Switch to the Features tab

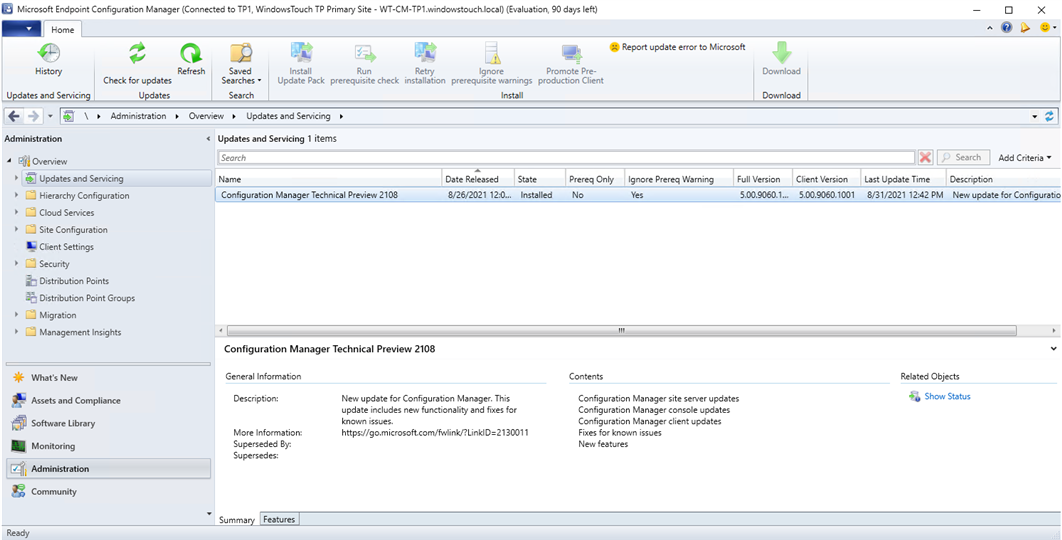(x=279, y=519)
